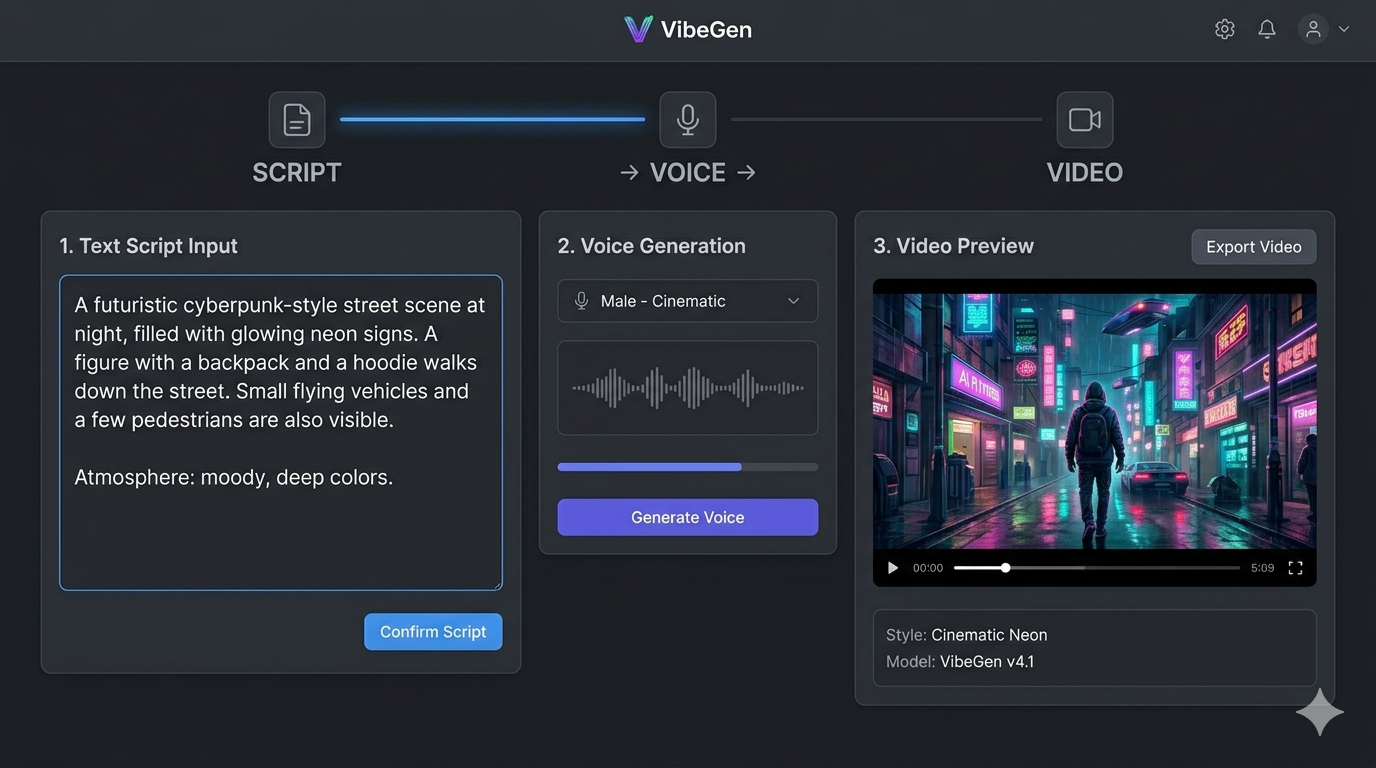Select the VOICE step label

point(687,172)
